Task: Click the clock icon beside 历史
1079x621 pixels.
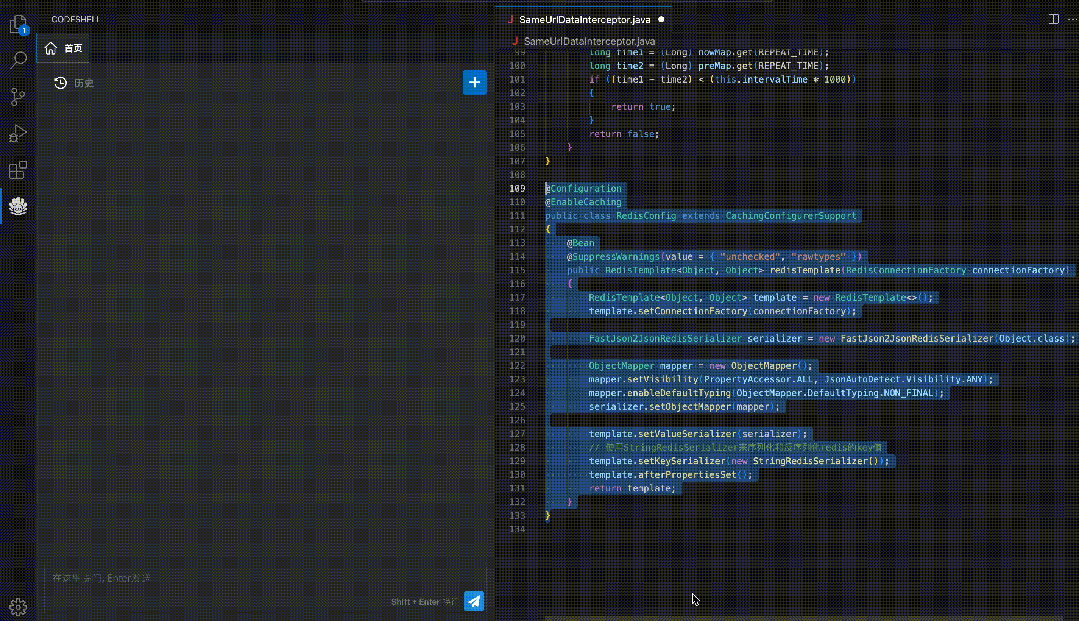Action: coord(61,83)
